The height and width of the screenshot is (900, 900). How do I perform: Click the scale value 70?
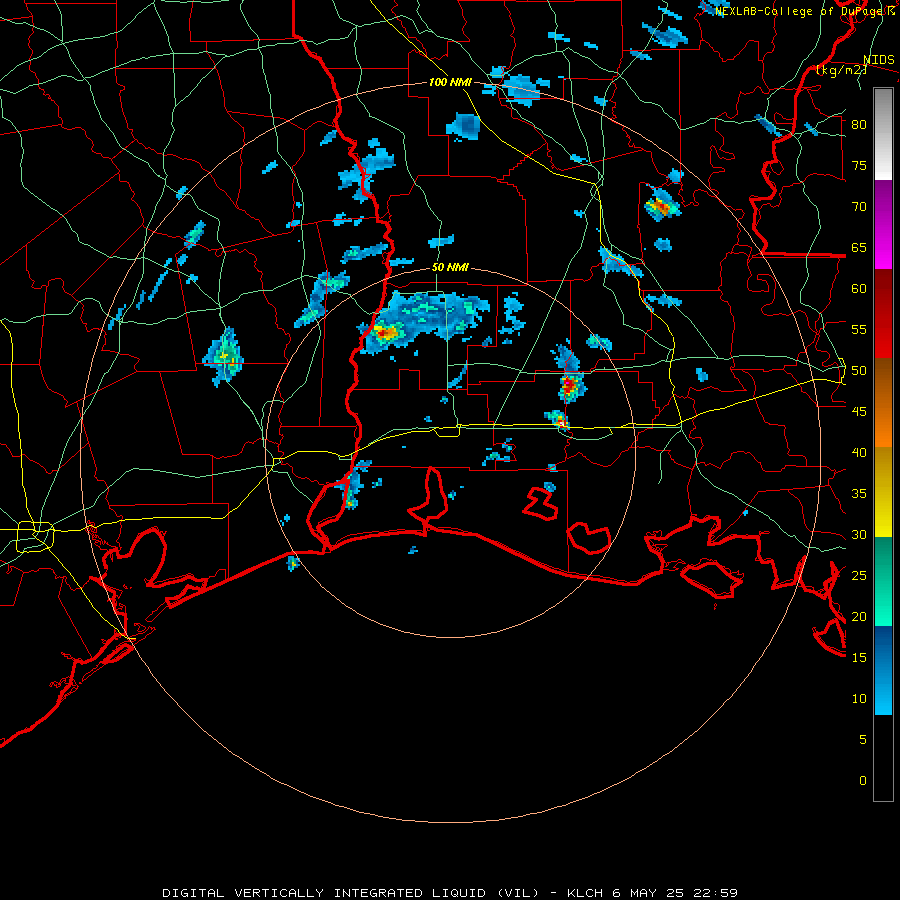point(859,207)
